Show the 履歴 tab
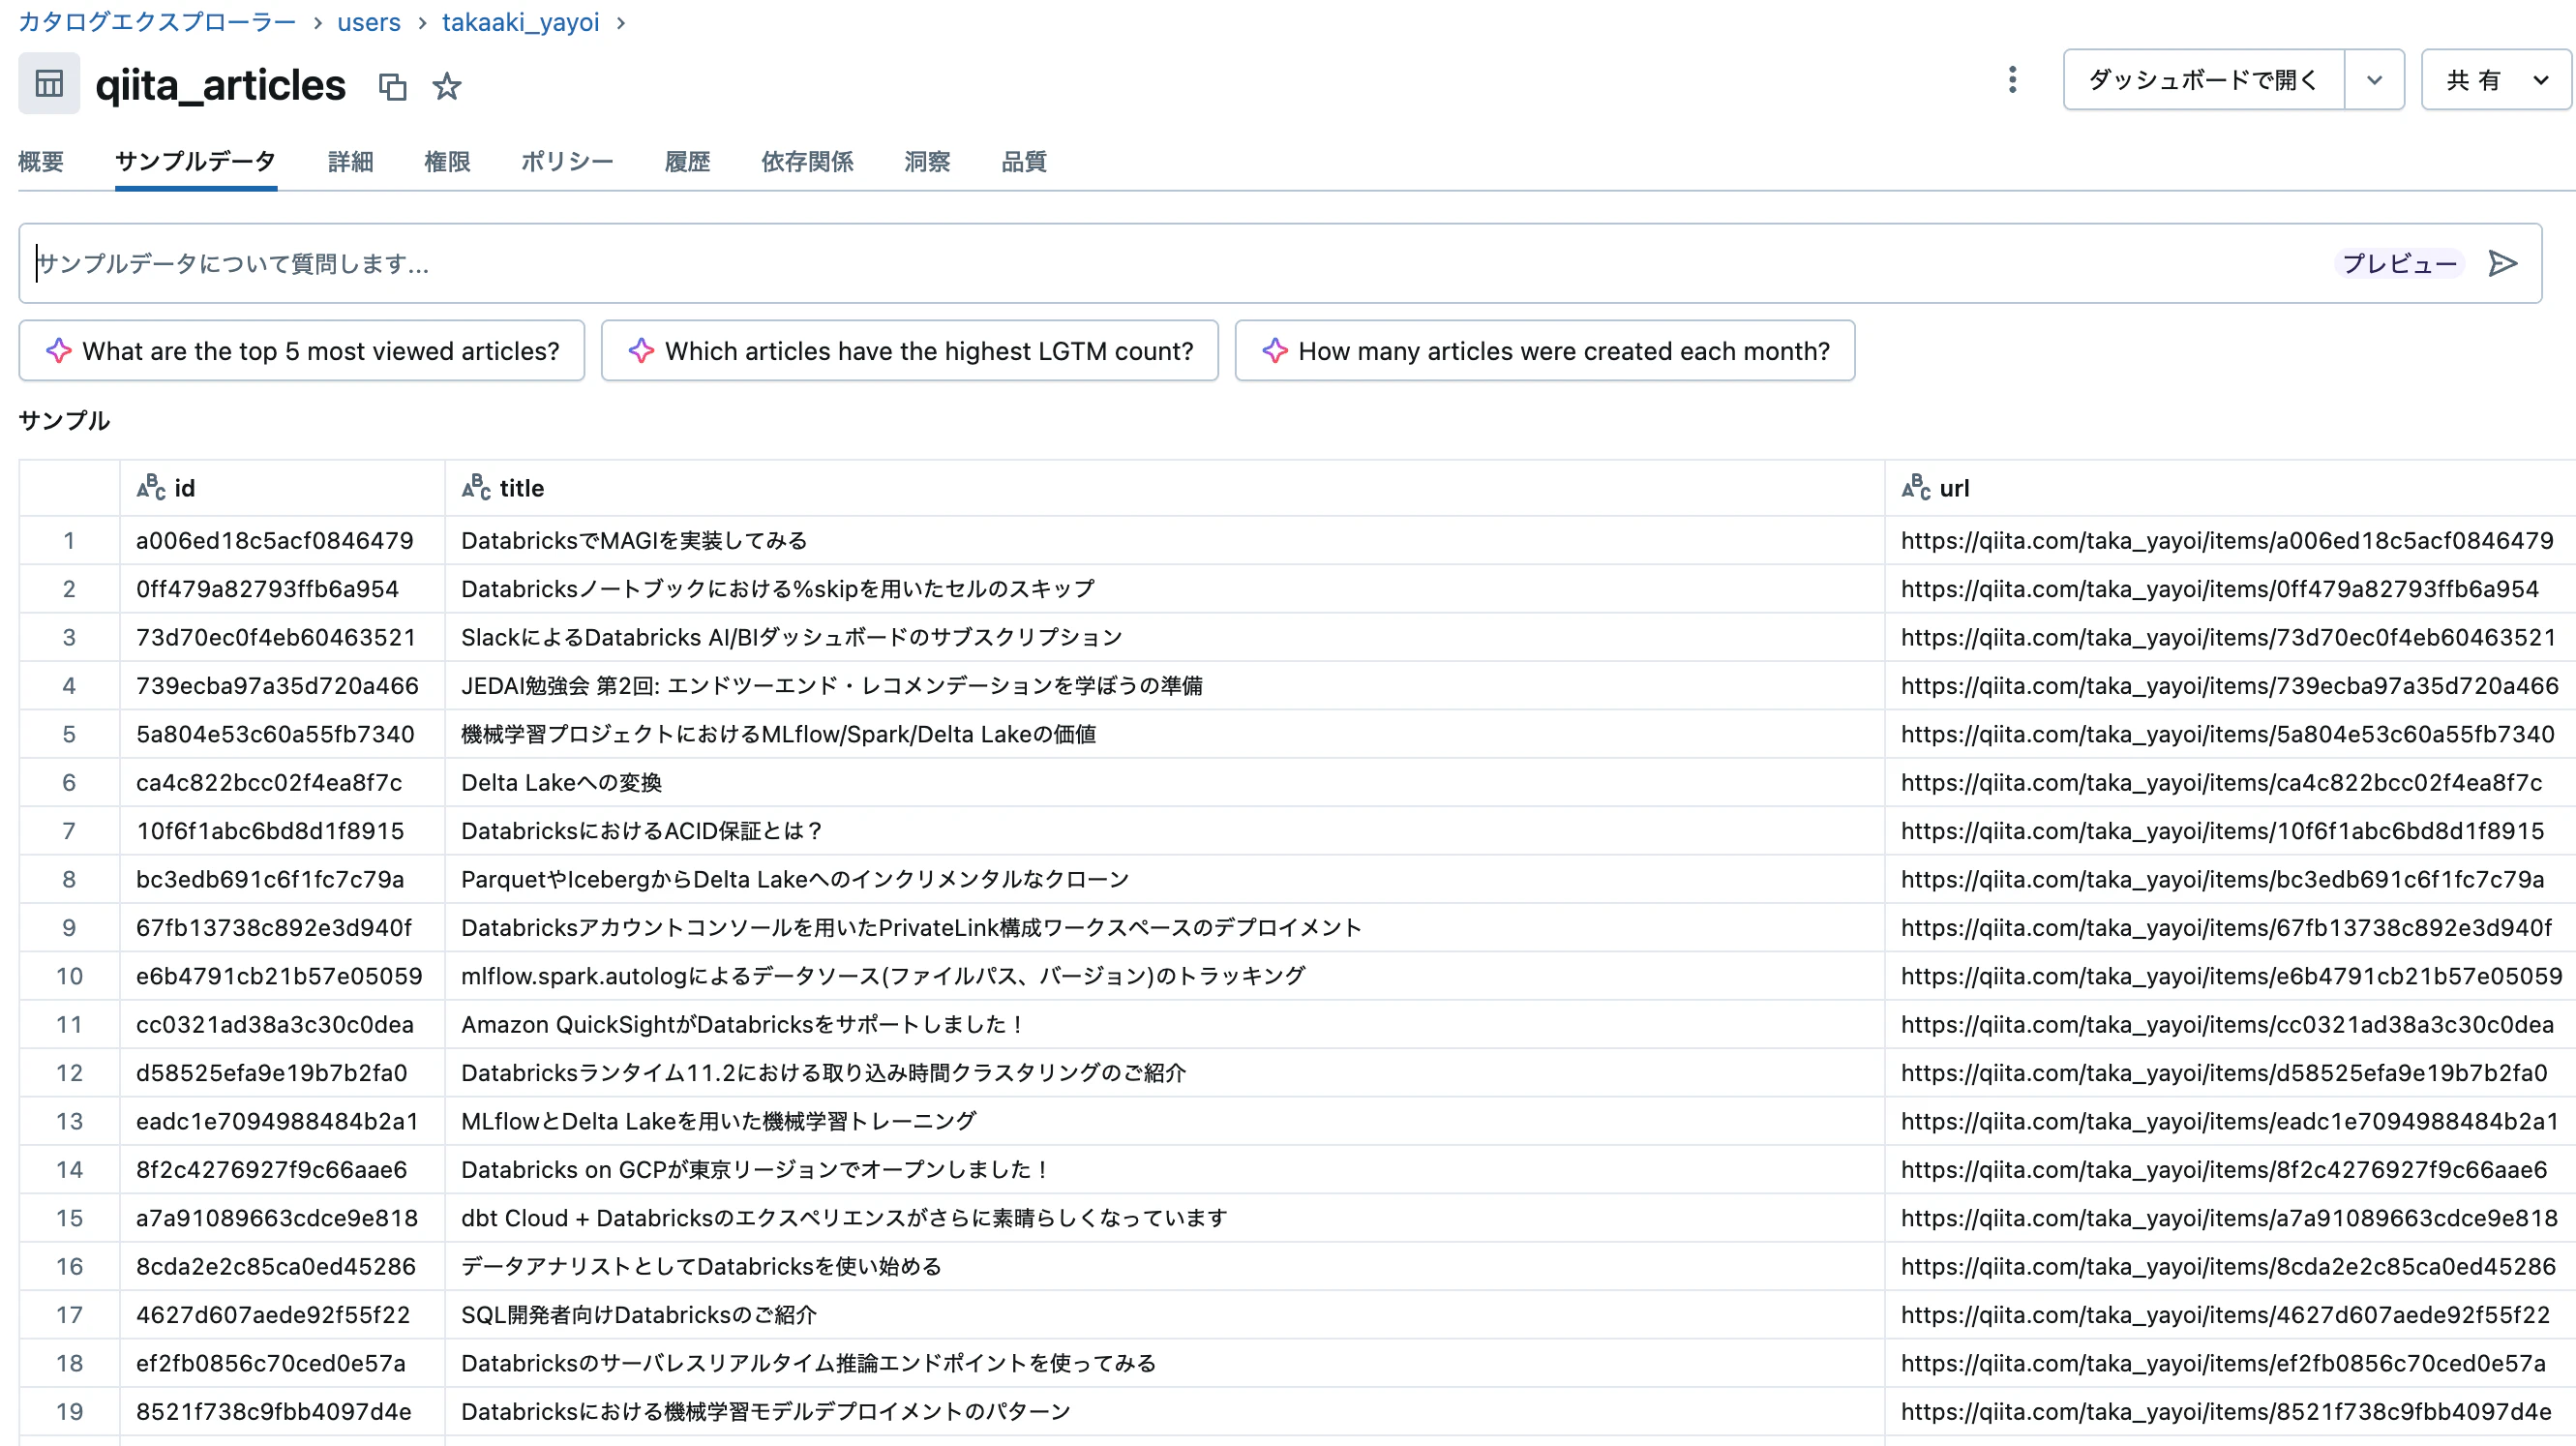The image size is (2576, 1446). tap(687, 161)
